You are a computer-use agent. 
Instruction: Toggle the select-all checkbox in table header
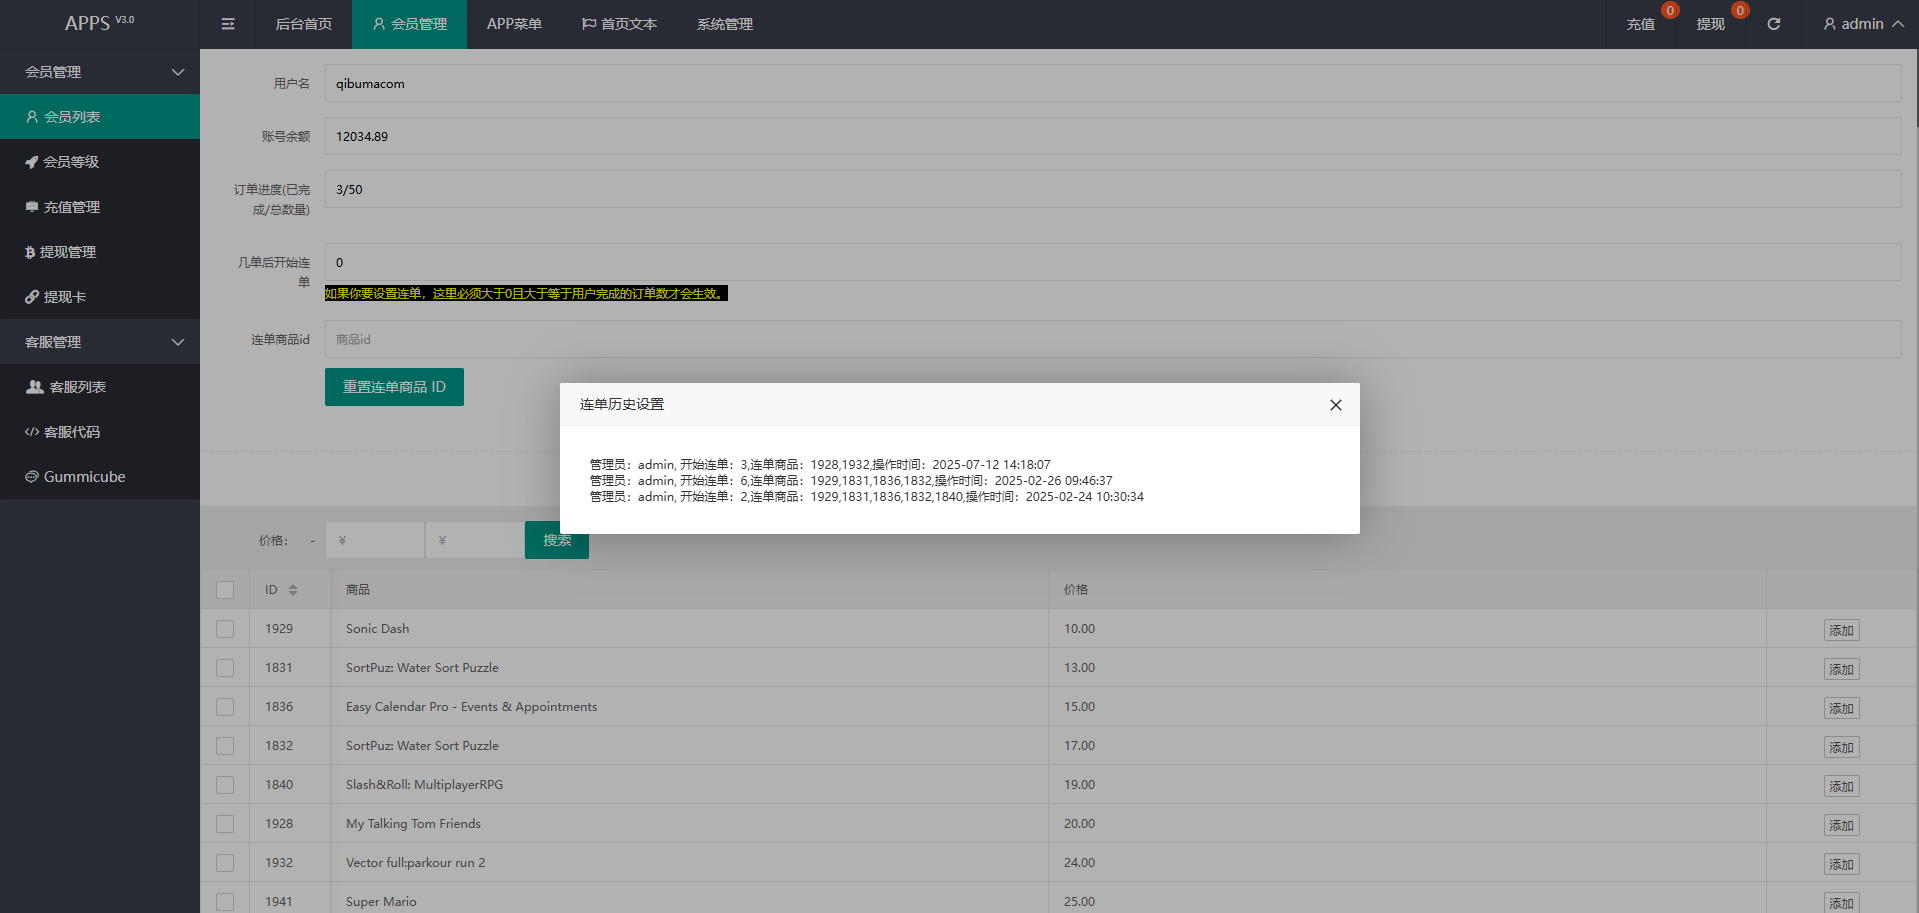(225, 590)
